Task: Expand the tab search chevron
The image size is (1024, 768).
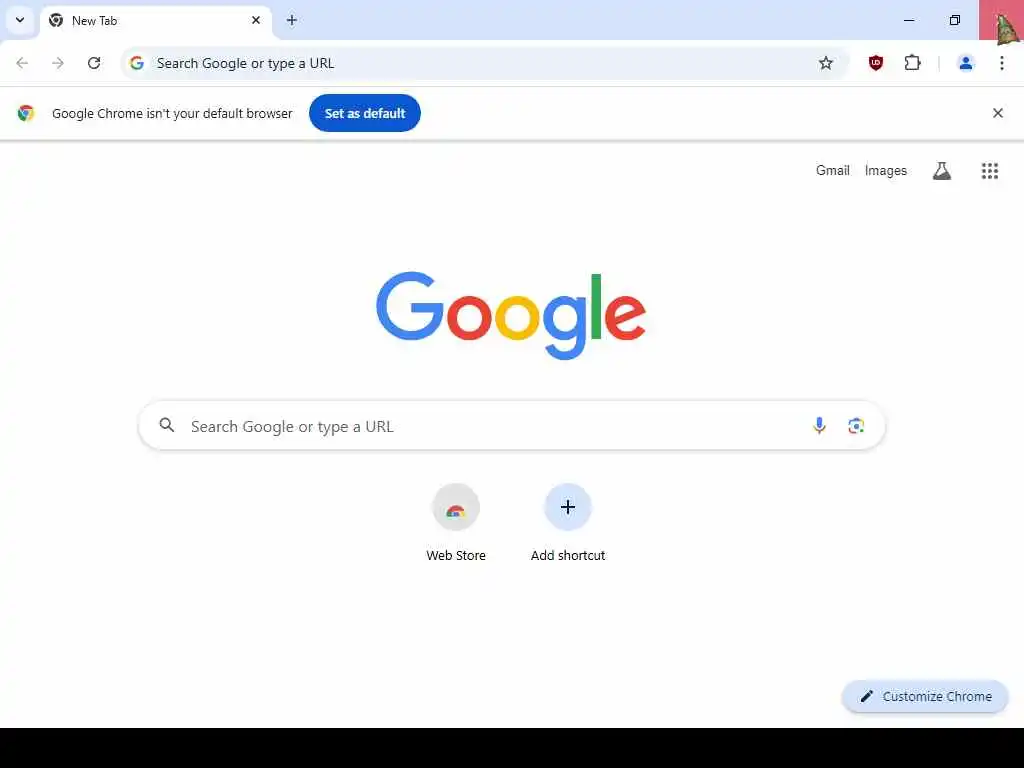Action: coord(20,20)
